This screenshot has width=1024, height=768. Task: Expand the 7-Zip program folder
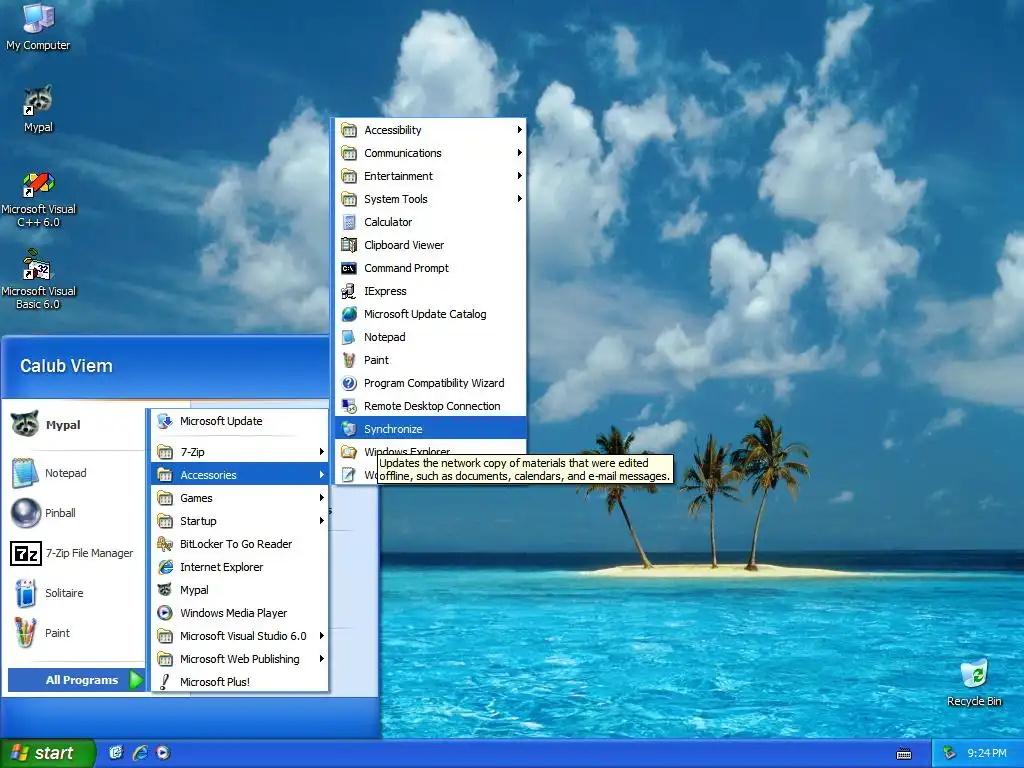[x=240, y=452]
